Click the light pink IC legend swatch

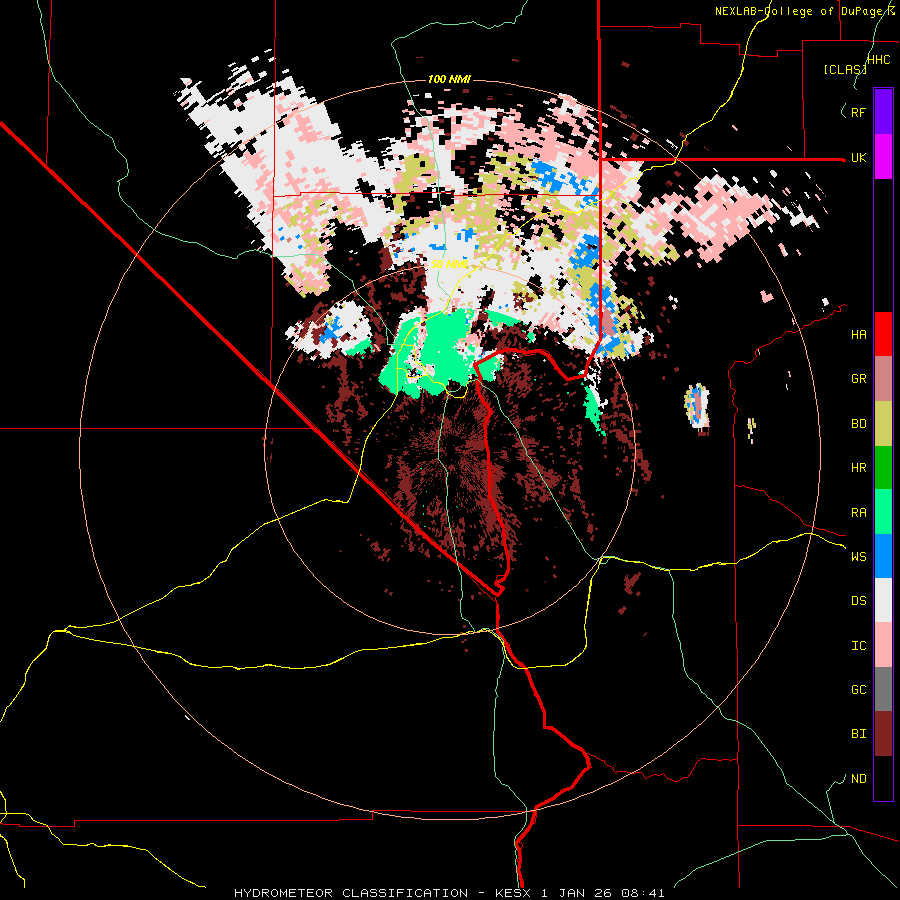[883, 645]
